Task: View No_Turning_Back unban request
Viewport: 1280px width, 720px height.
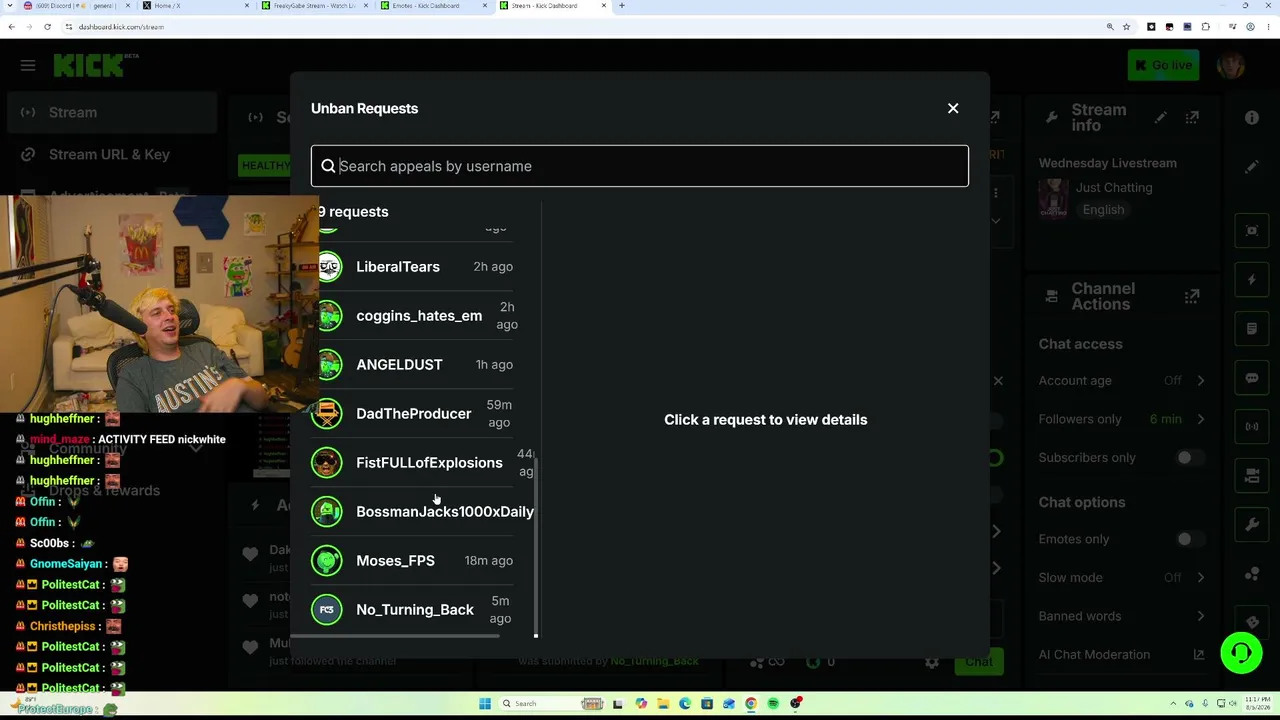Action: 412,610
